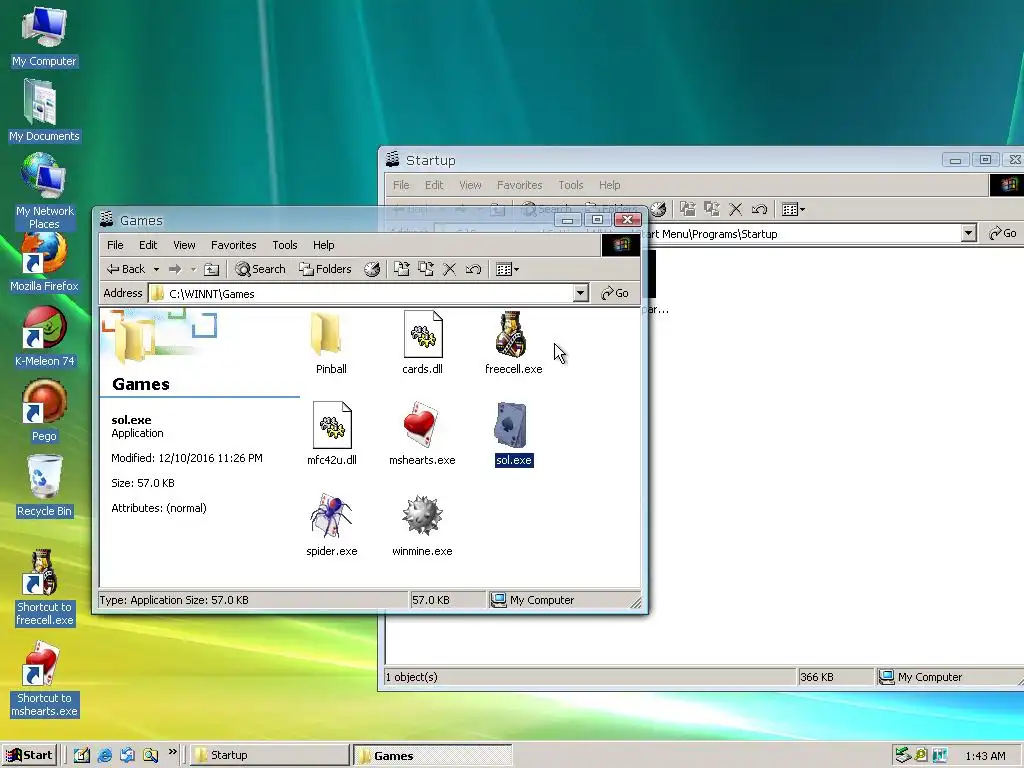Click the Copy To icon in Games toolbar

pos(426,269)
